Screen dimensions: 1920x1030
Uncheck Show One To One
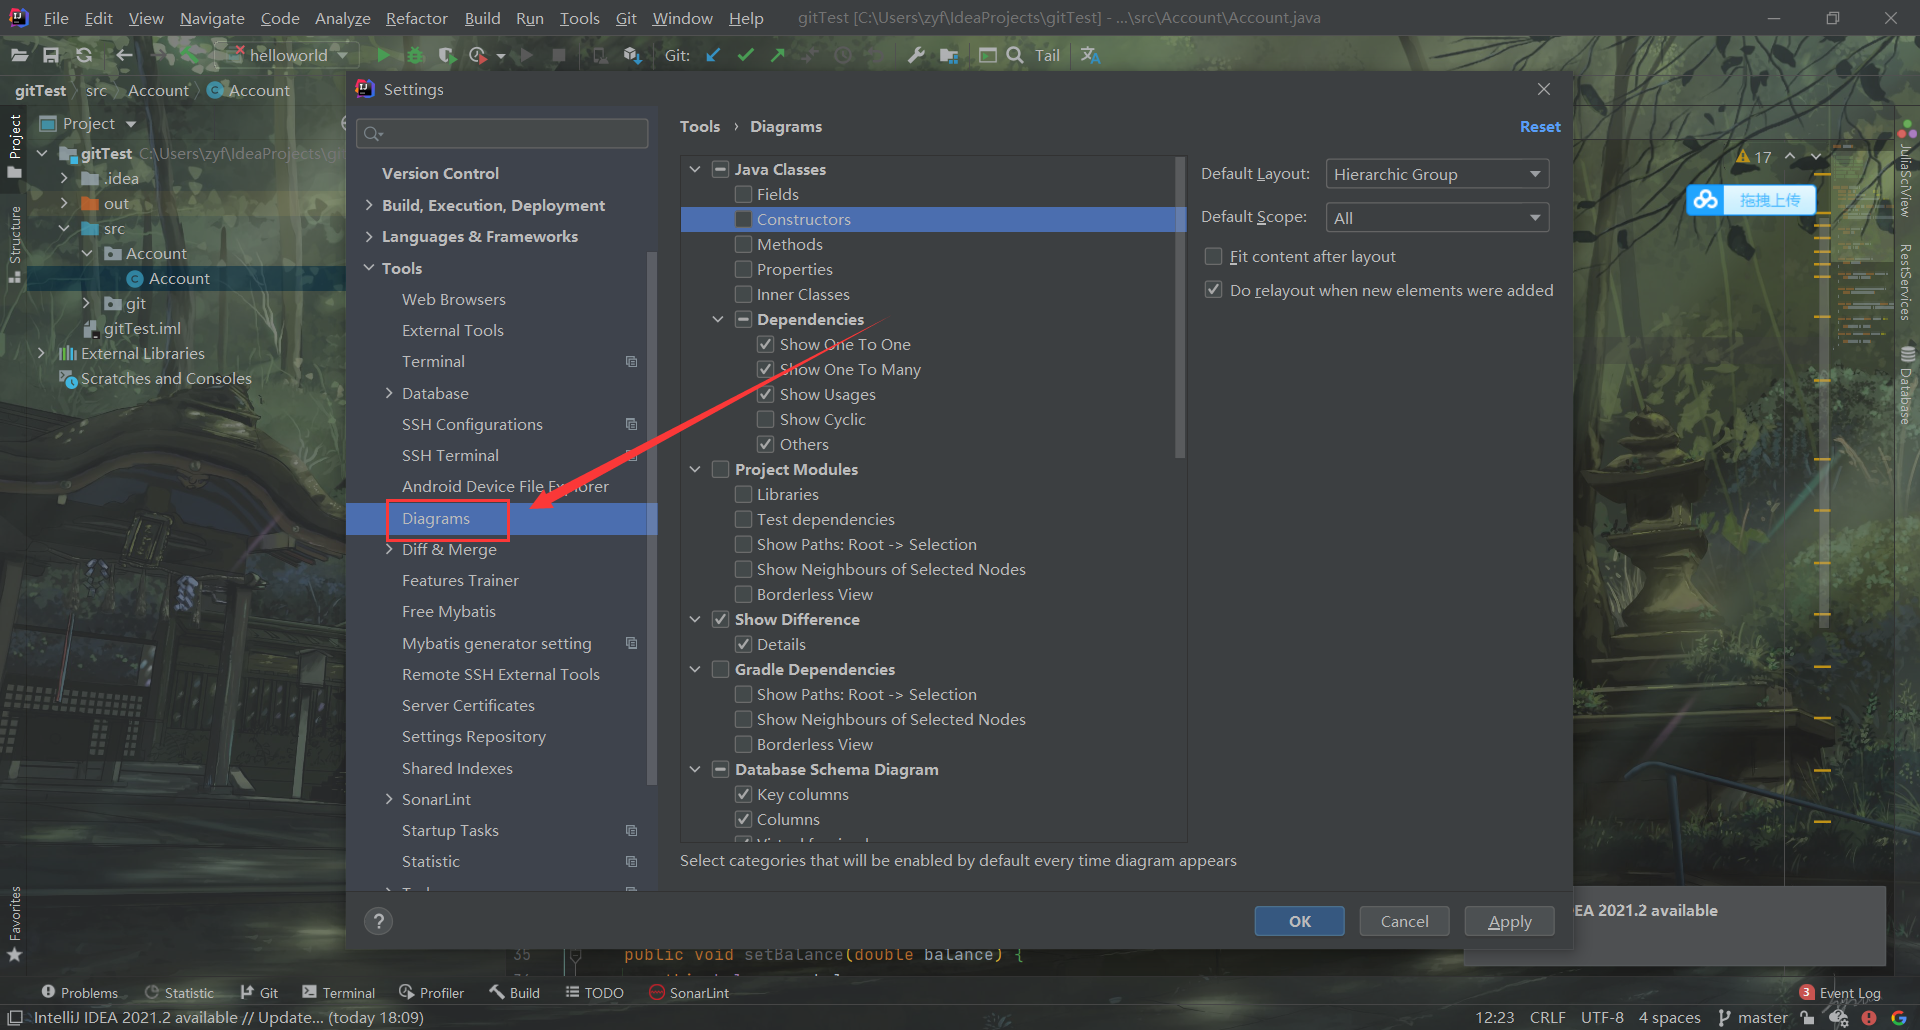pos(765,344)
